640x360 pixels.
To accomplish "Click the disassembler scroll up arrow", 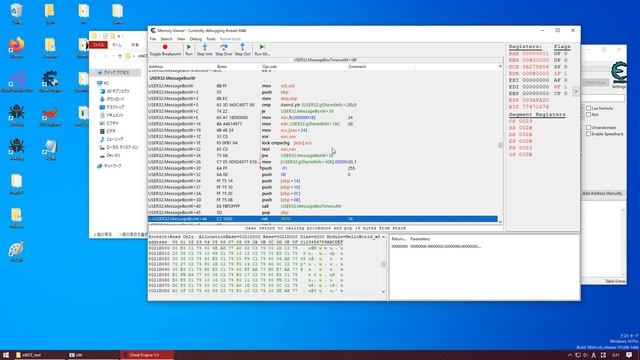I will (500, 66).
